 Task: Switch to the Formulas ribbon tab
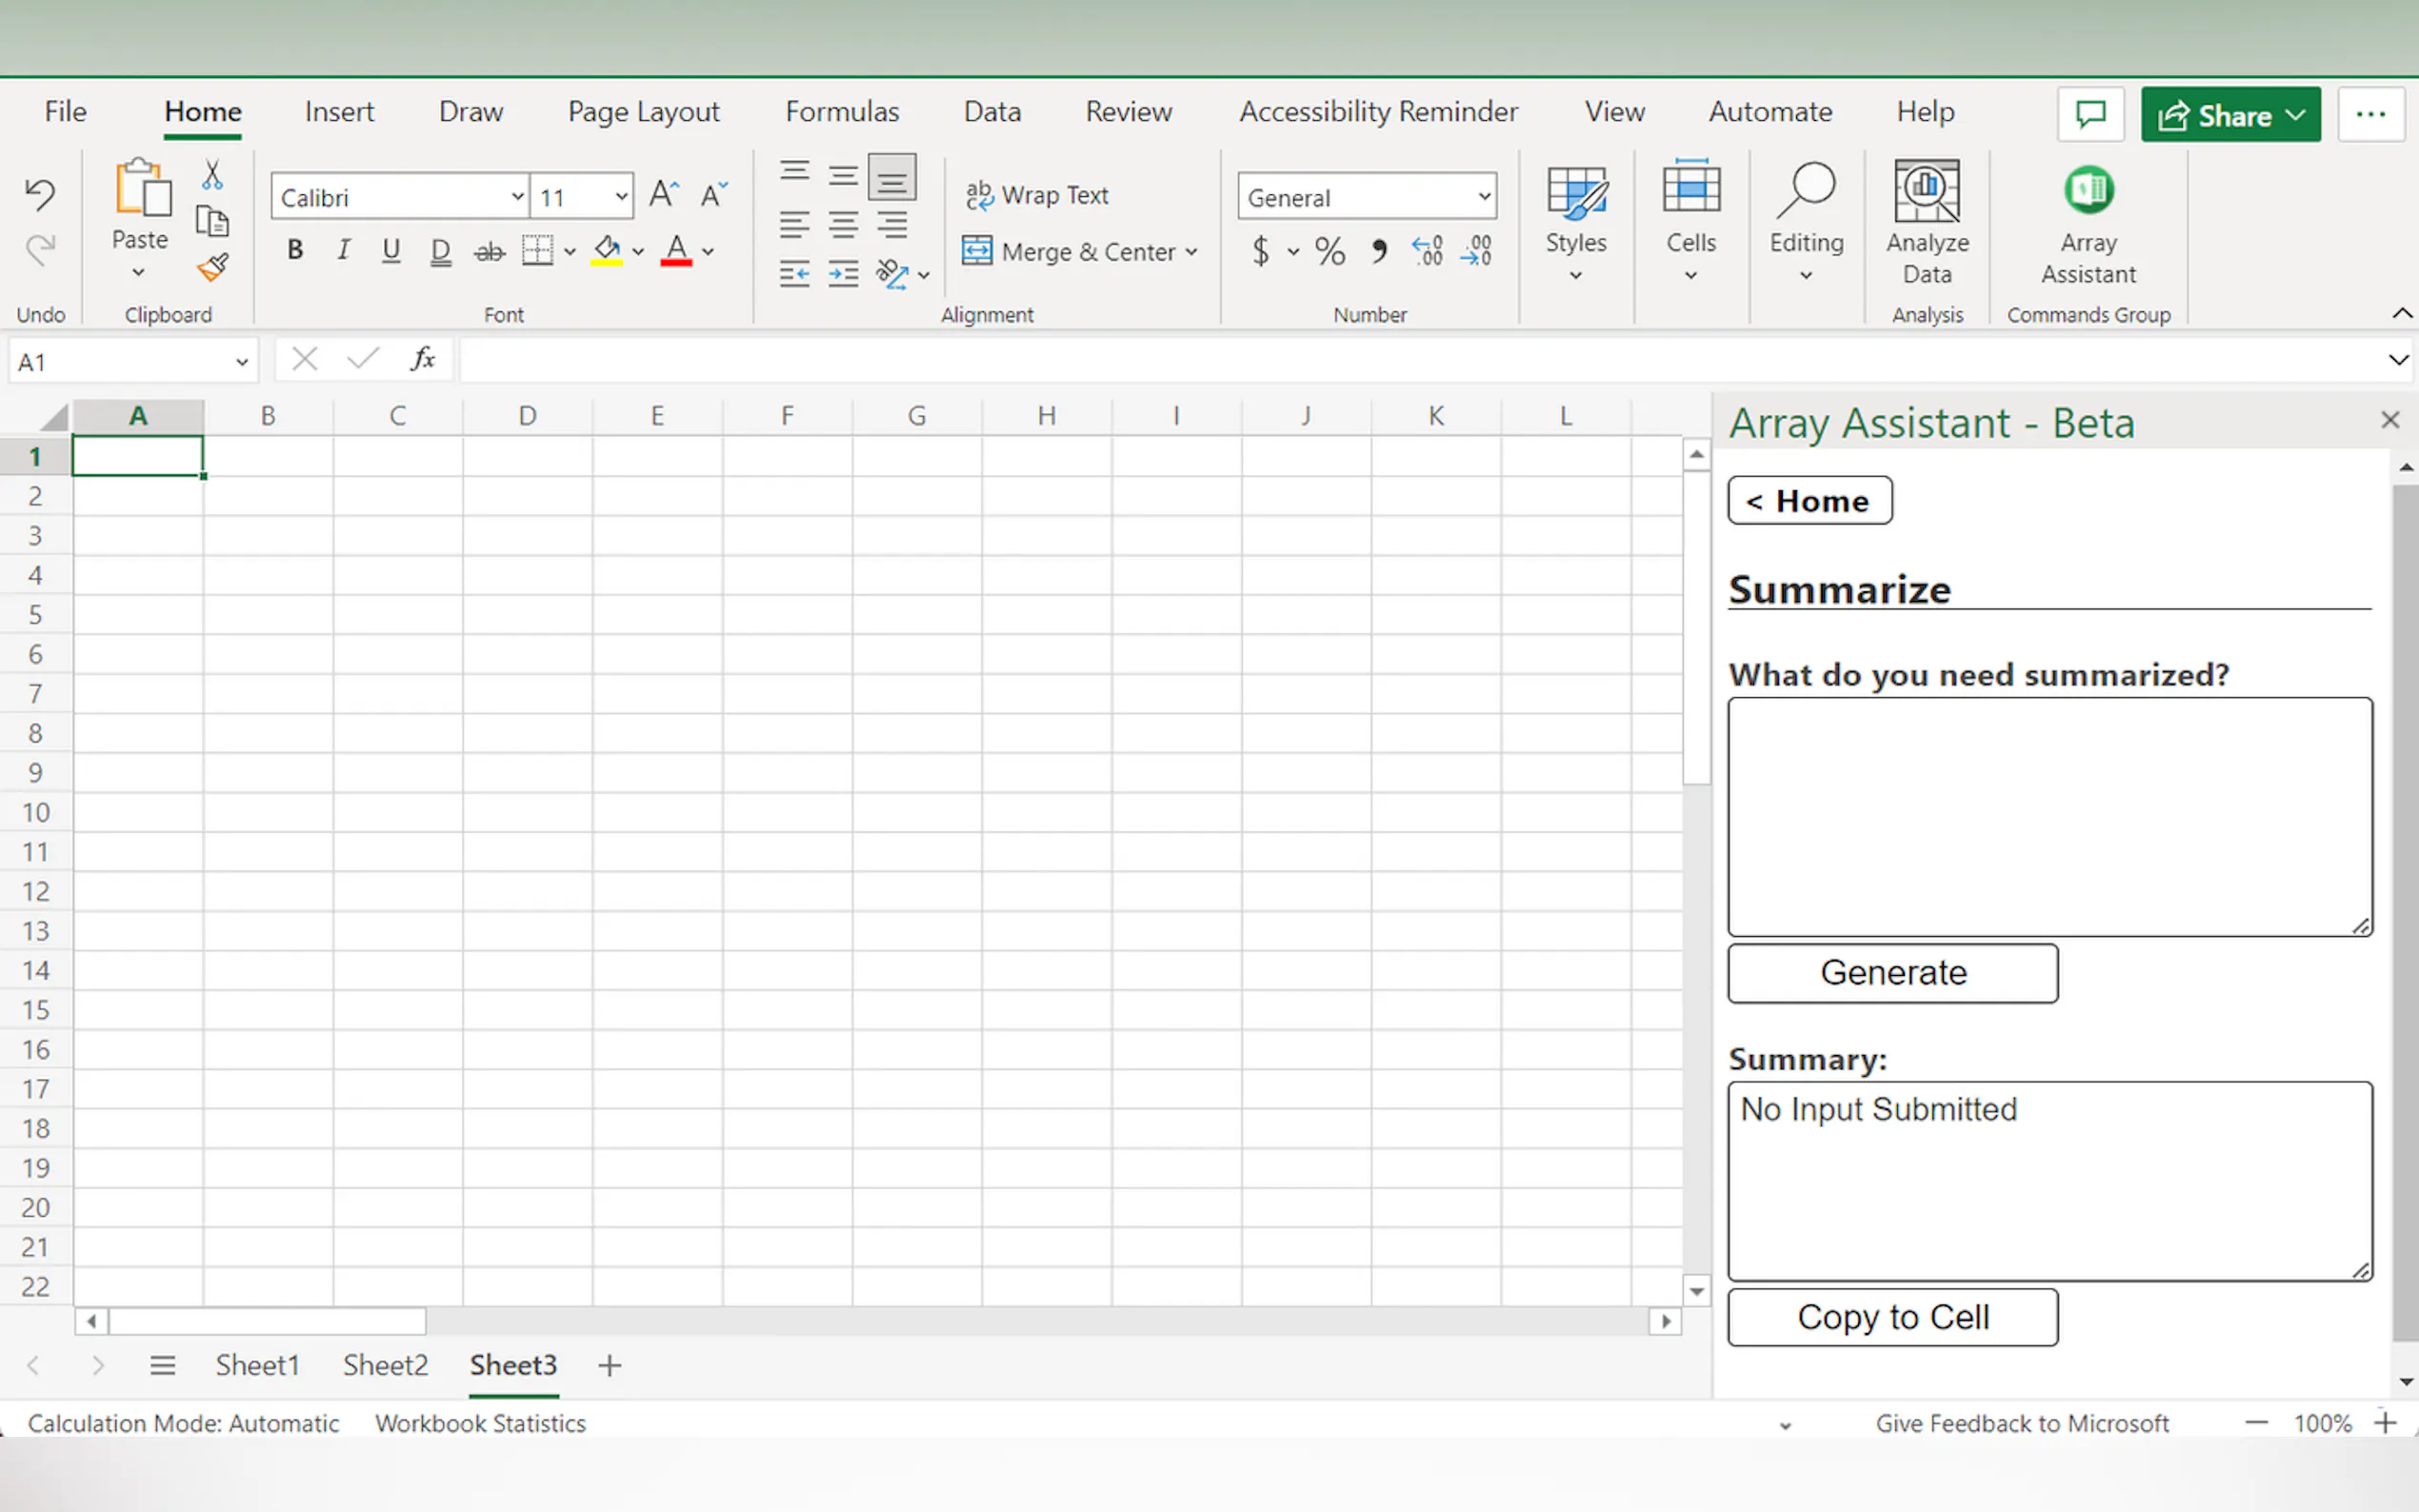(x=841, y=111)
